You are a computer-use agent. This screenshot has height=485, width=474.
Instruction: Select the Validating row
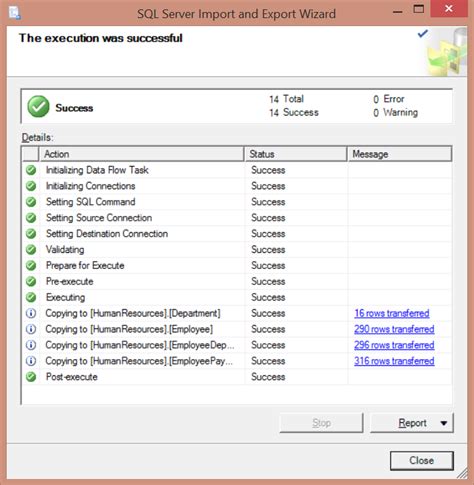coord(237,250)
